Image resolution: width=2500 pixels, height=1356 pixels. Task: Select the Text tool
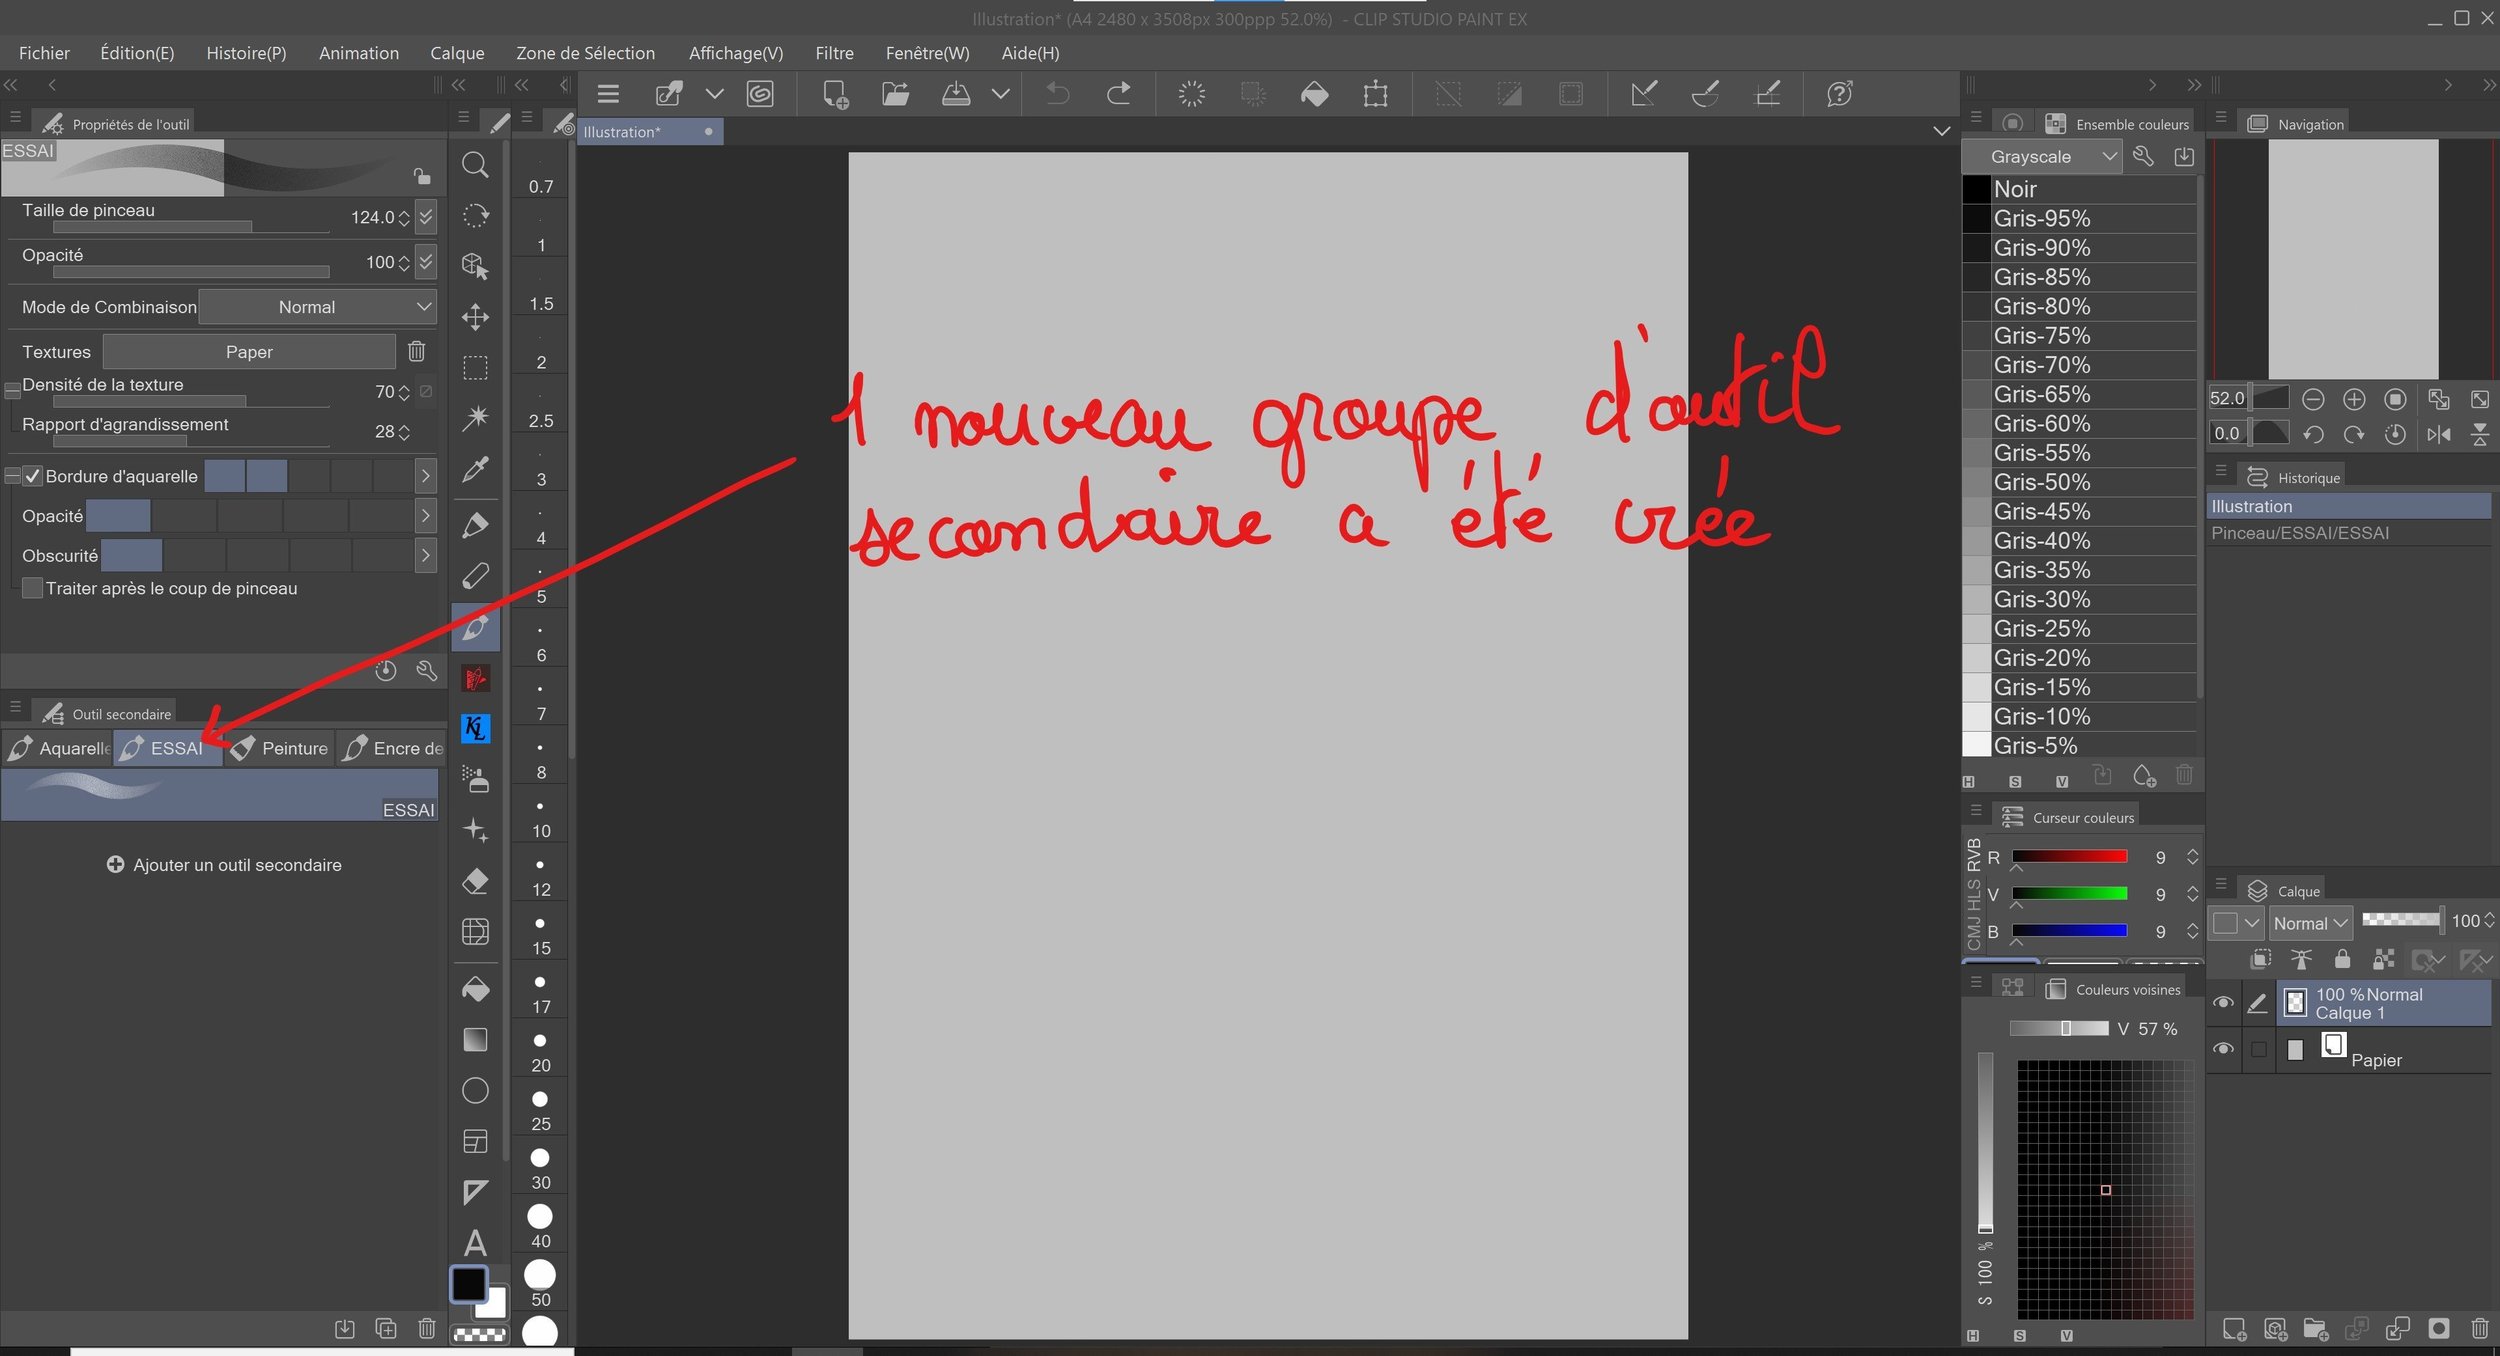(475, 1243)
